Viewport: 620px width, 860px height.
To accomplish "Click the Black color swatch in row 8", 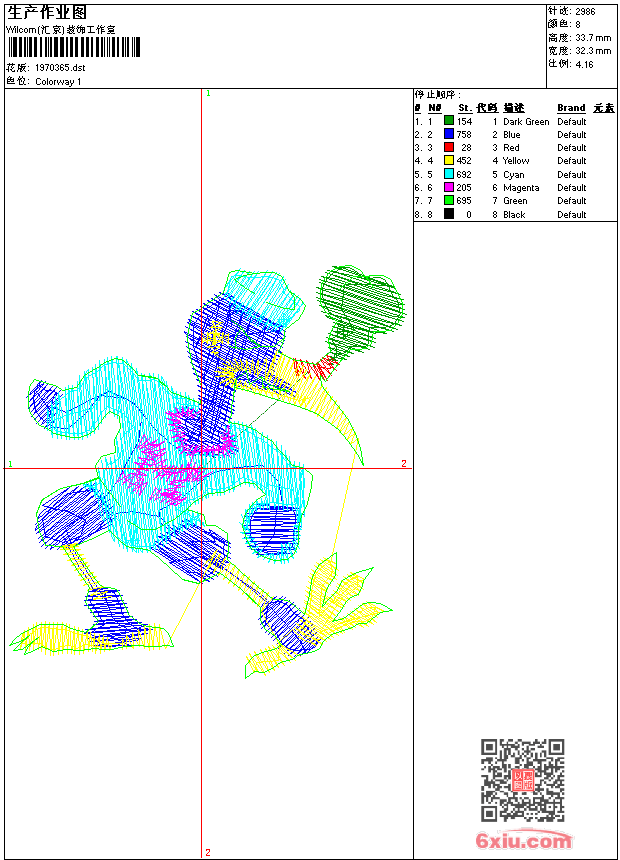I will [449, 214].
